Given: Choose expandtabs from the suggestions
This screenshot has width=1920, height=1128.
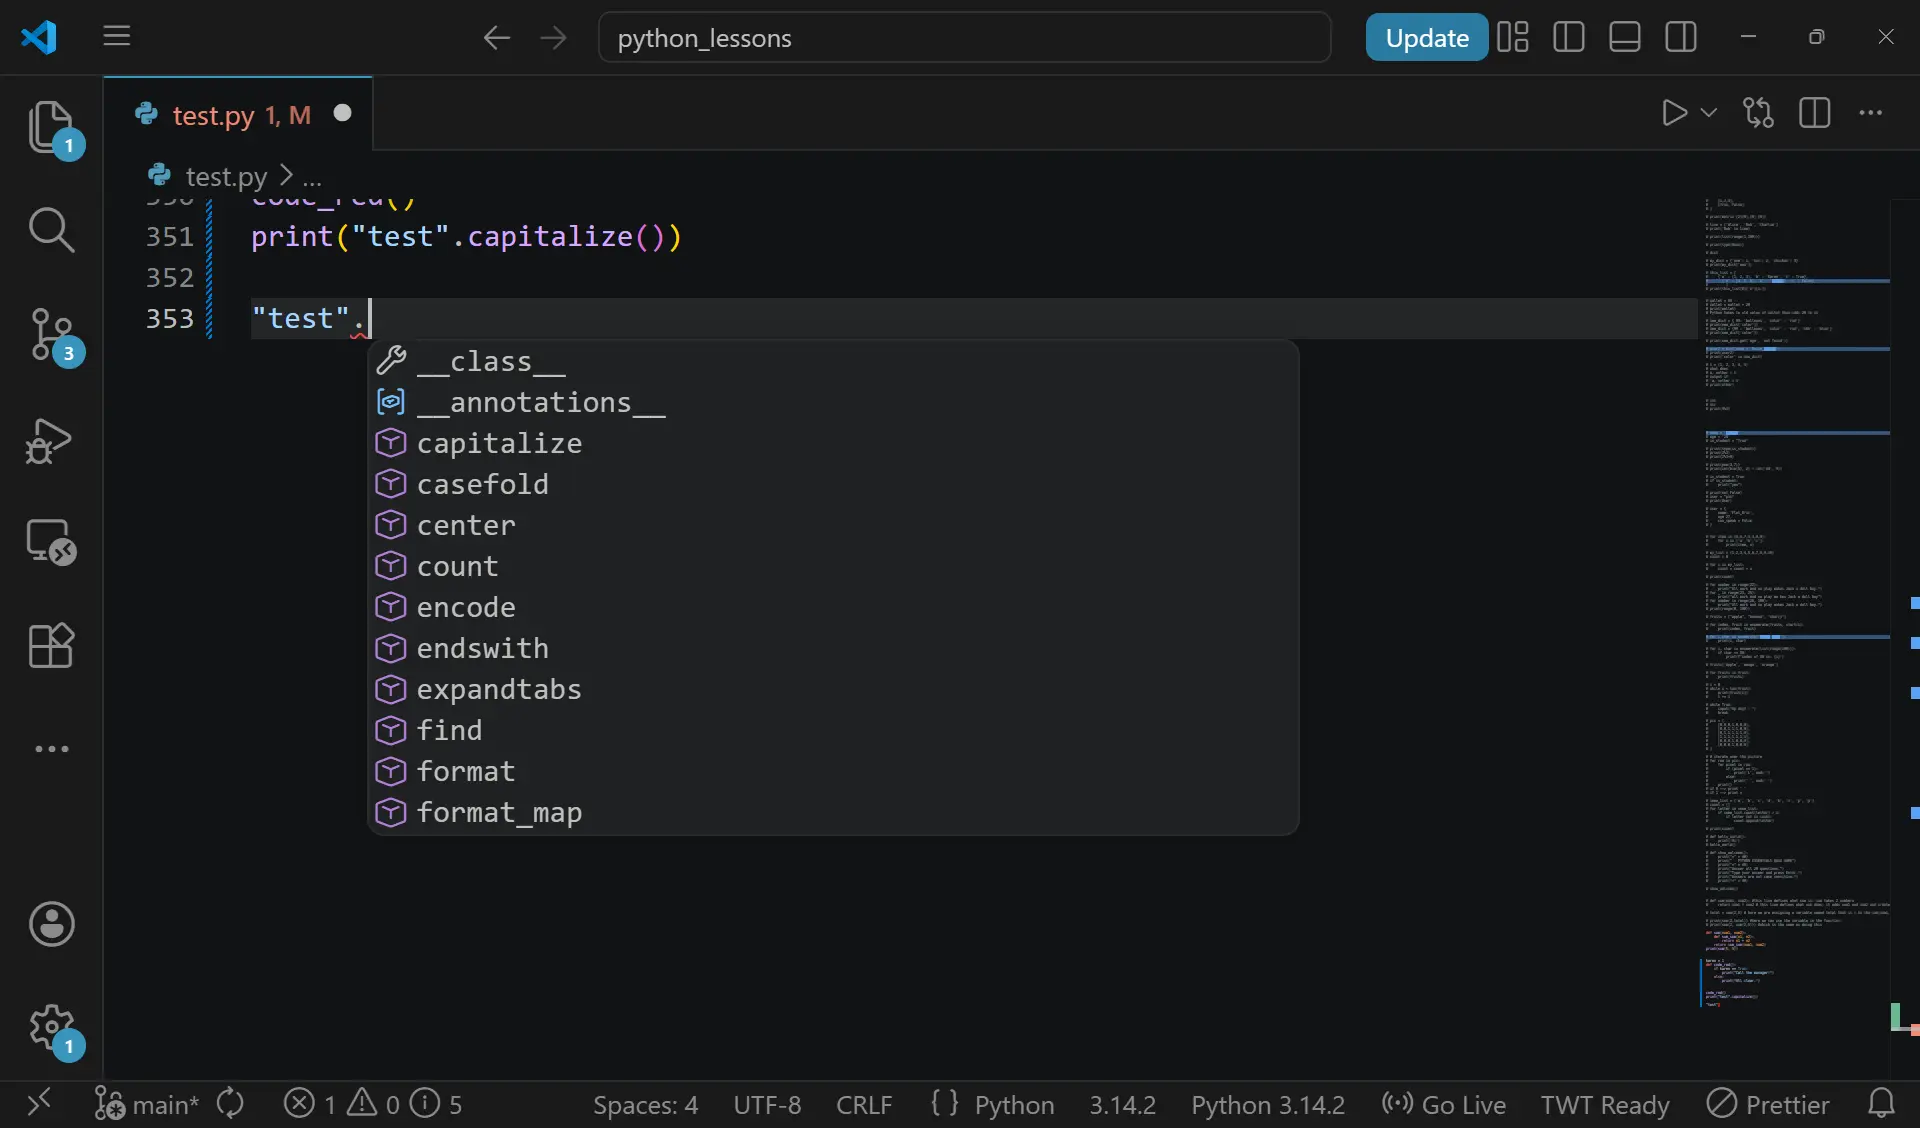Looking at the screenshot, I should (833, 689).
